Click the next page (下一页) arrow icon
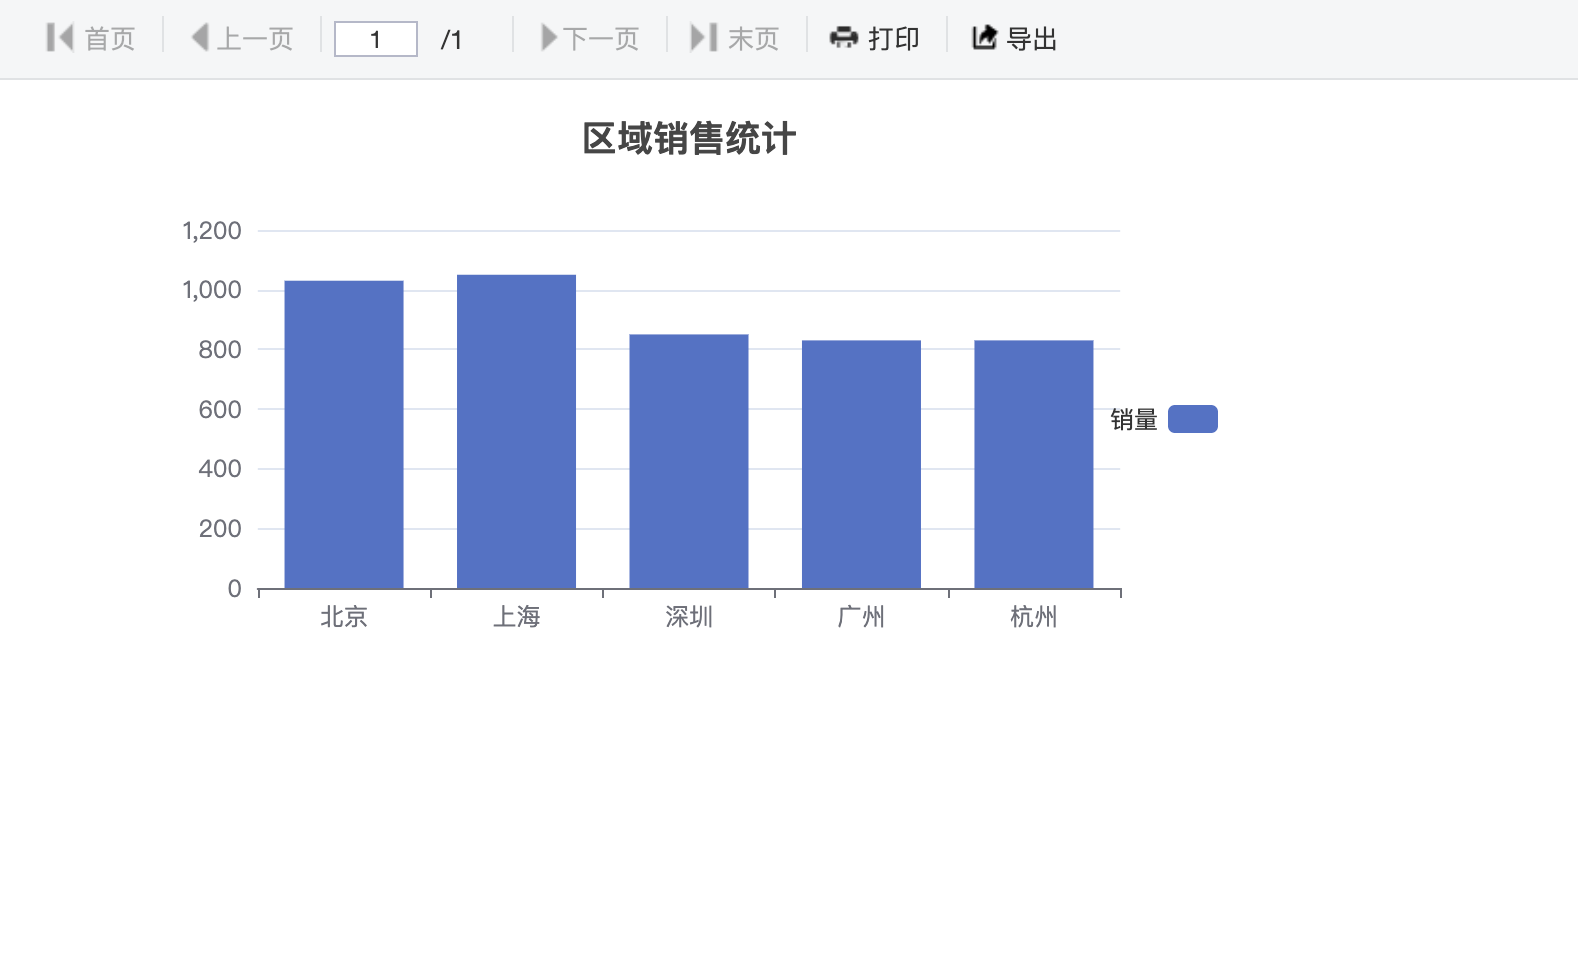Viewport: 1578px width, 962px height. pyautogui.click(x=549, y=38)
